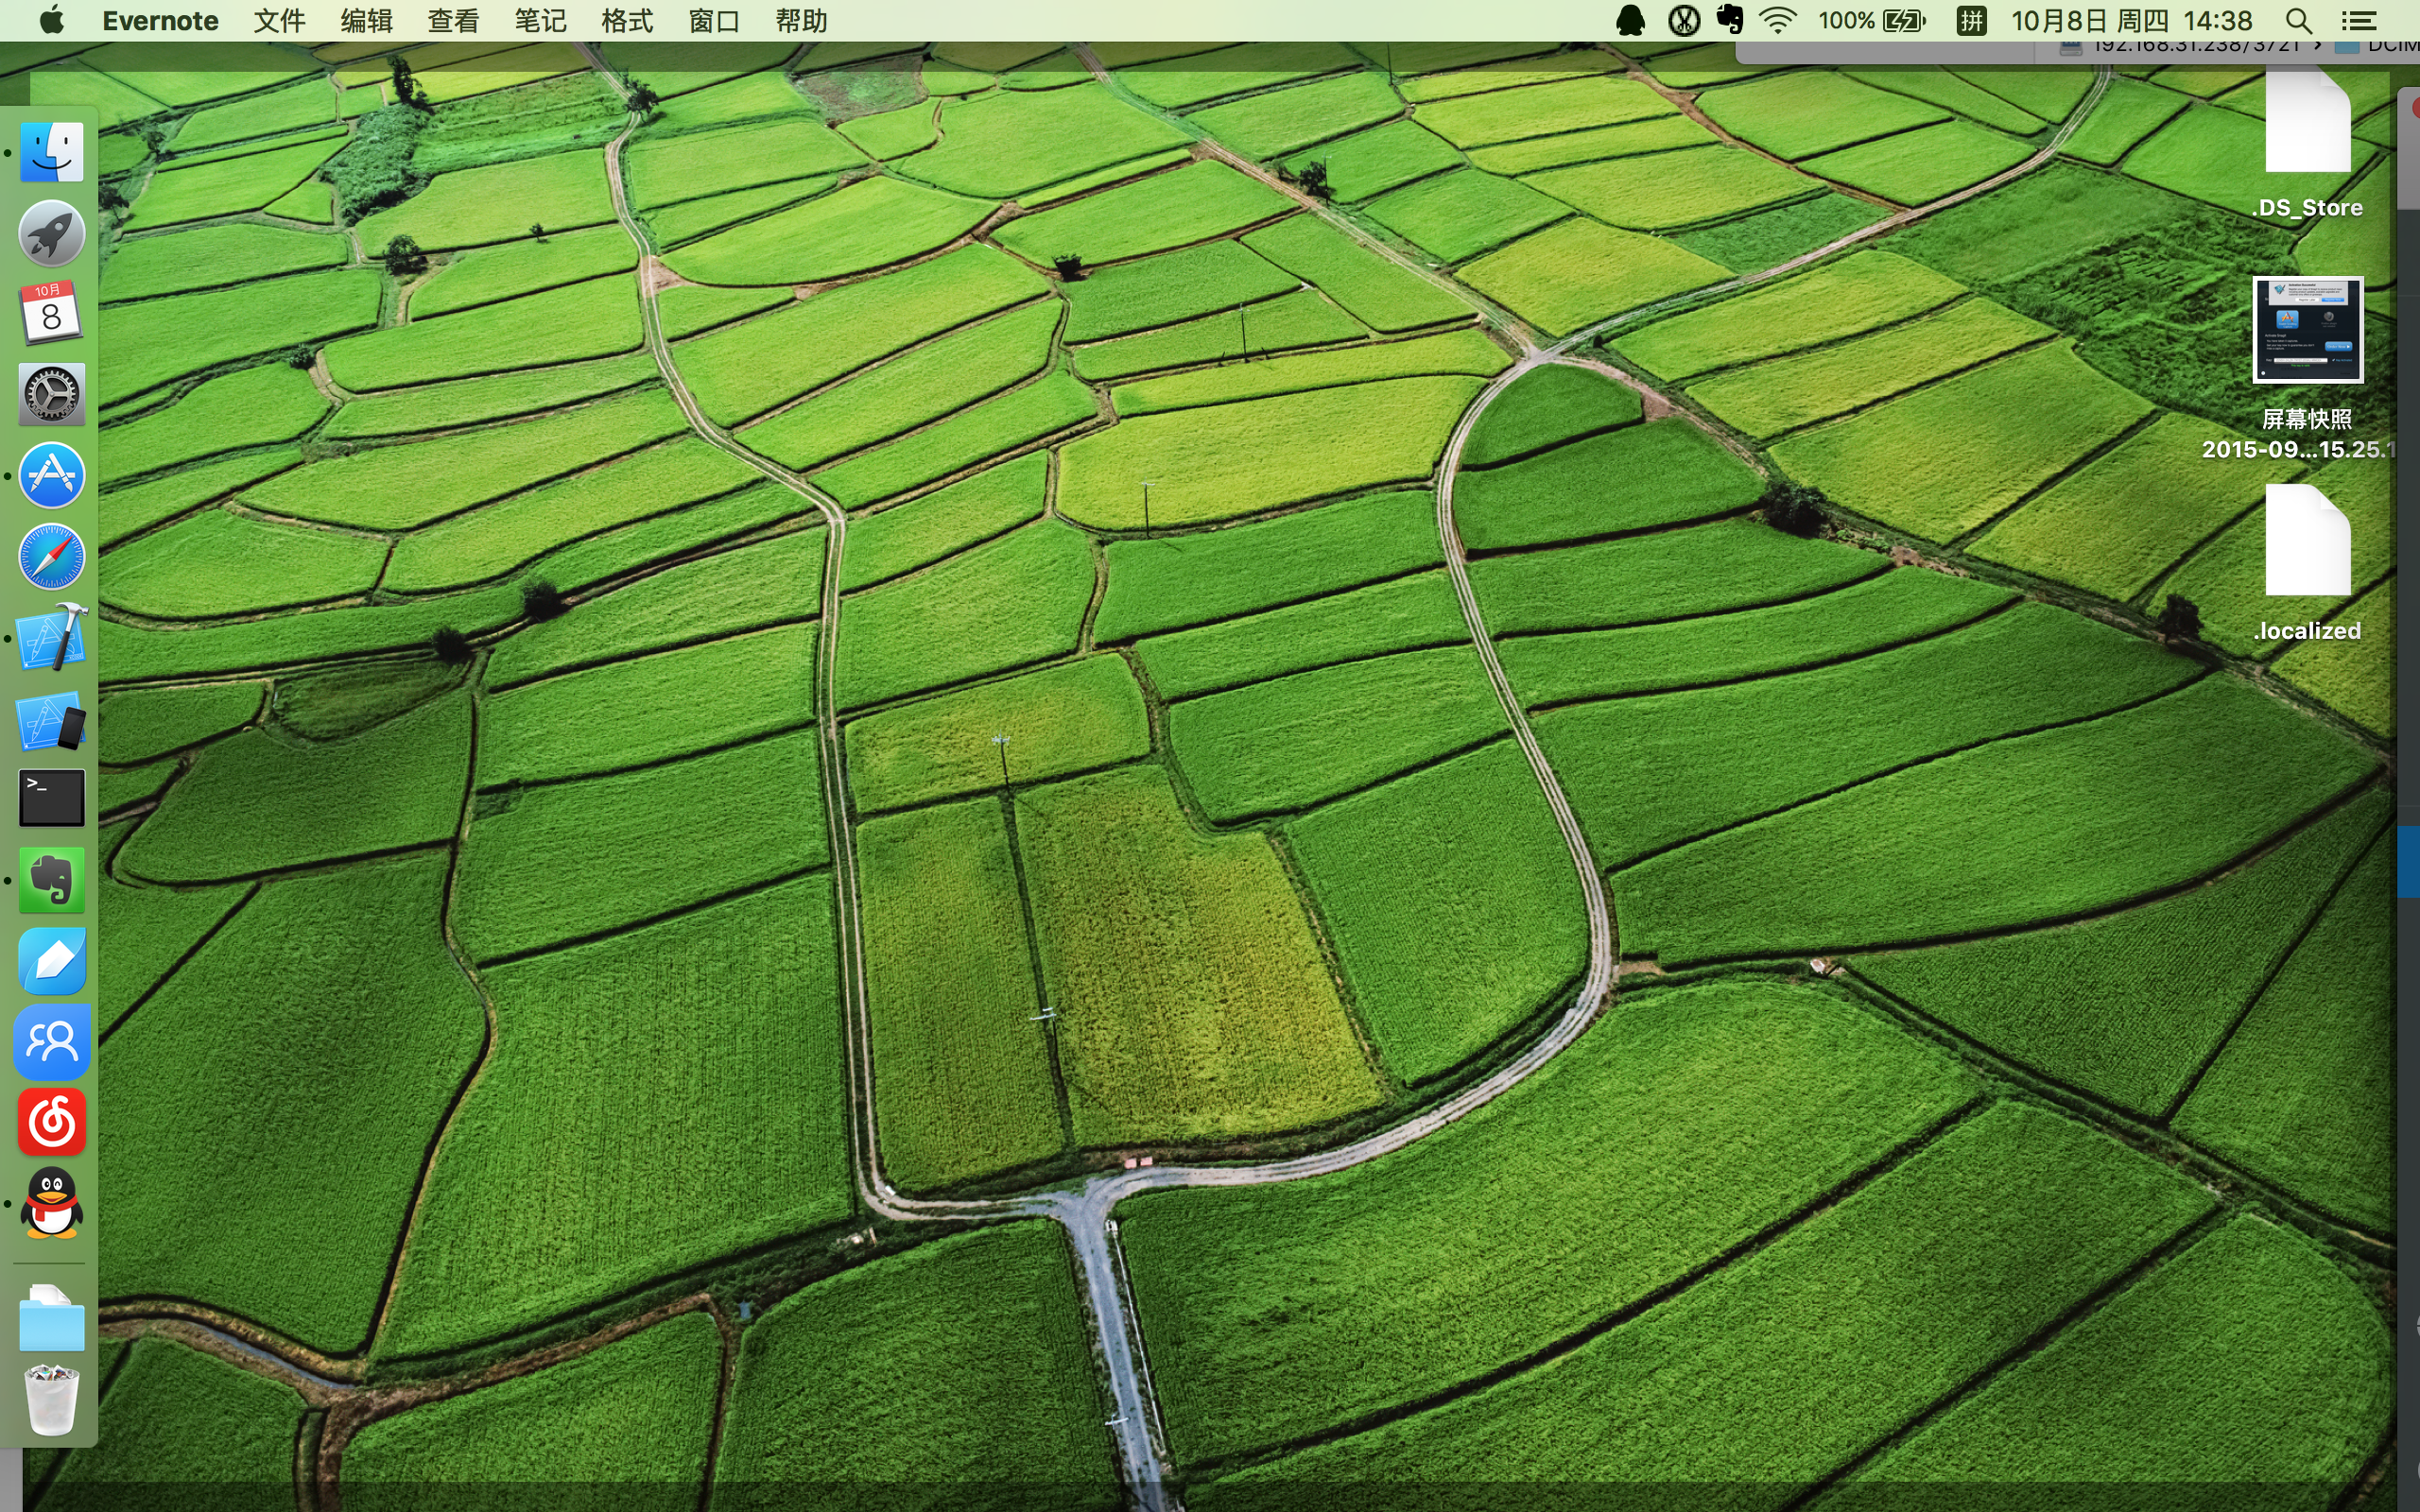Open the 格式 menu

(x=627, y=21)
